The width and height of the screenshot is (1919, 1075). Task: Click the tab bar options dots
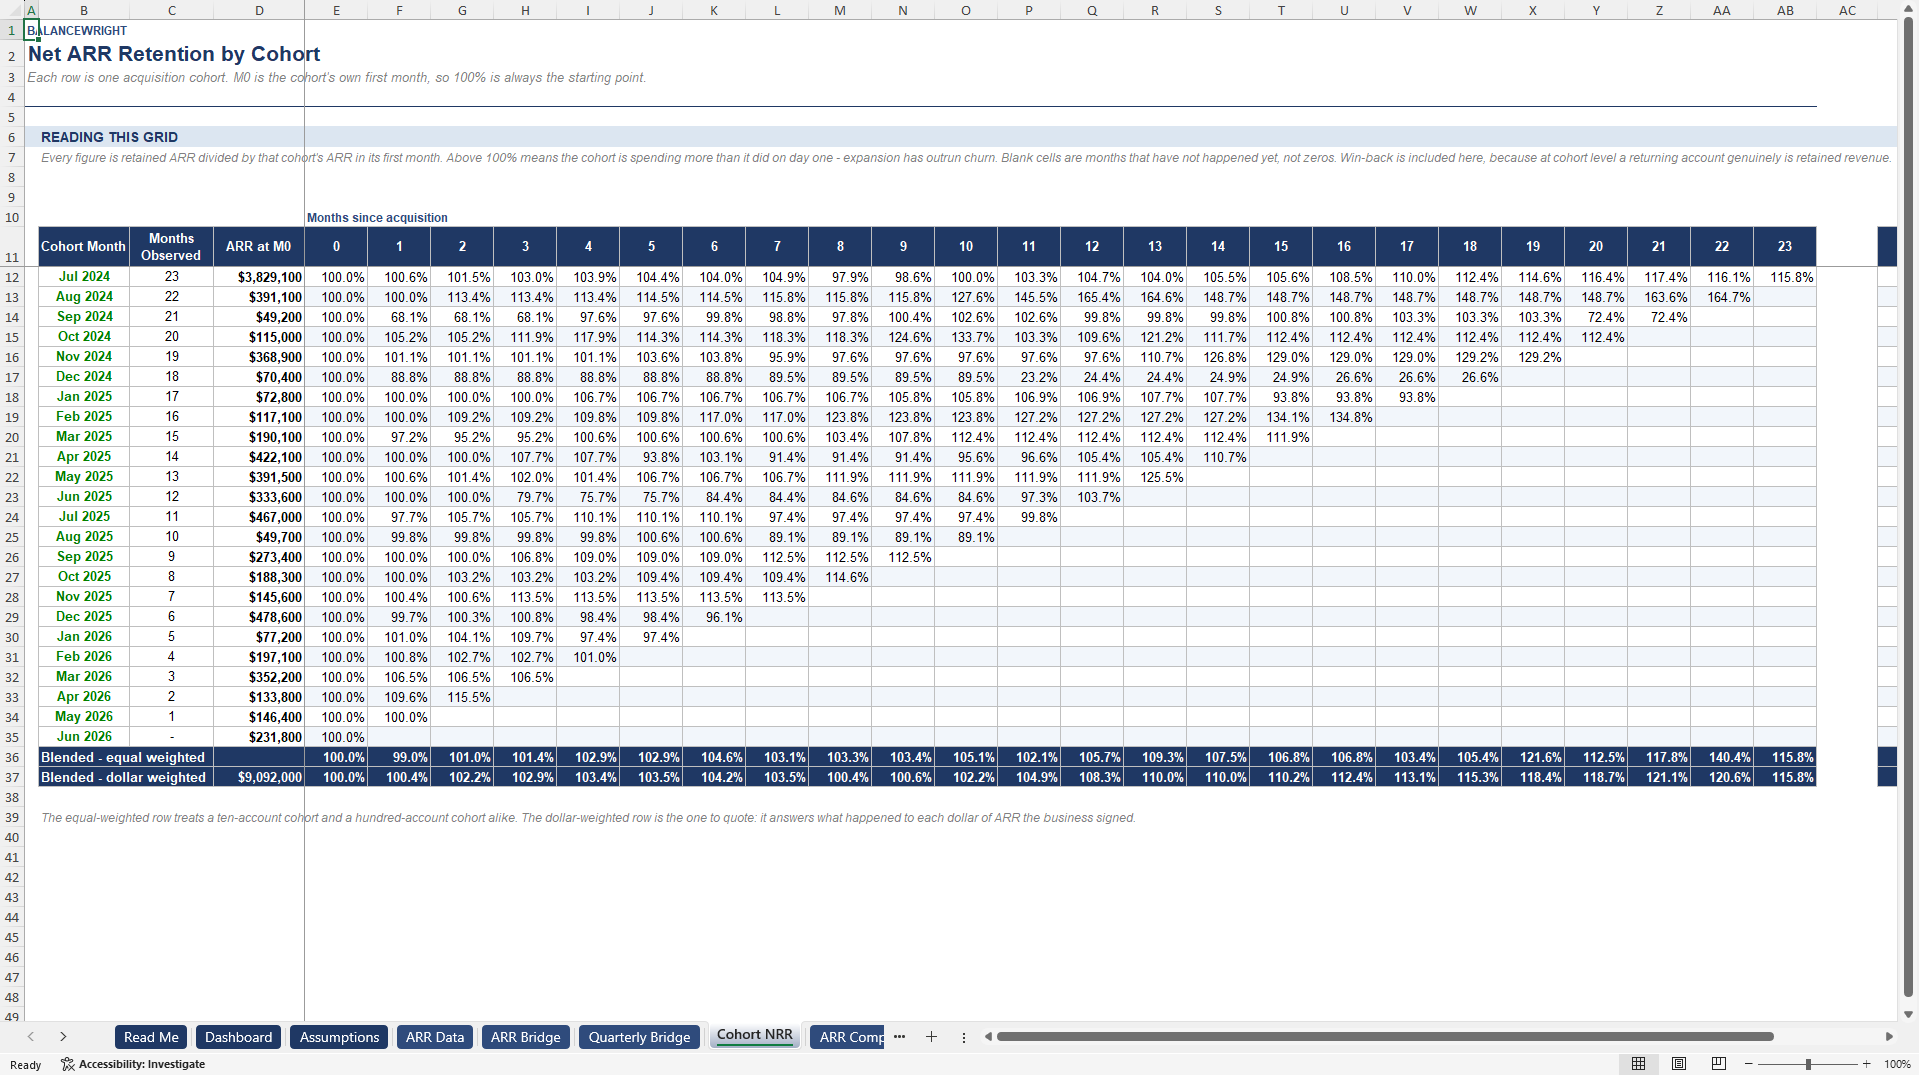click(964, 1037)
